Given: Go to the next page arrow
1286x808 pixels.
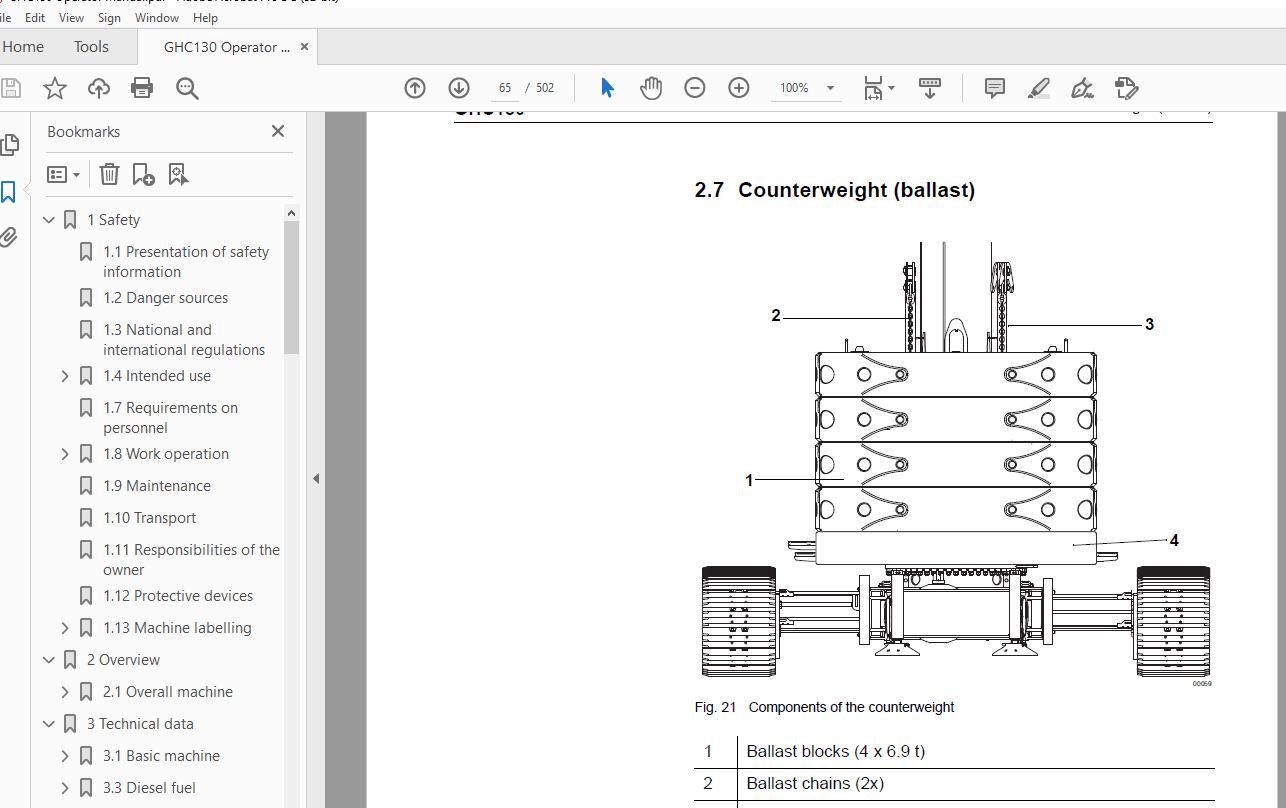Looking at the screenshot, I should tap(459, 88).
